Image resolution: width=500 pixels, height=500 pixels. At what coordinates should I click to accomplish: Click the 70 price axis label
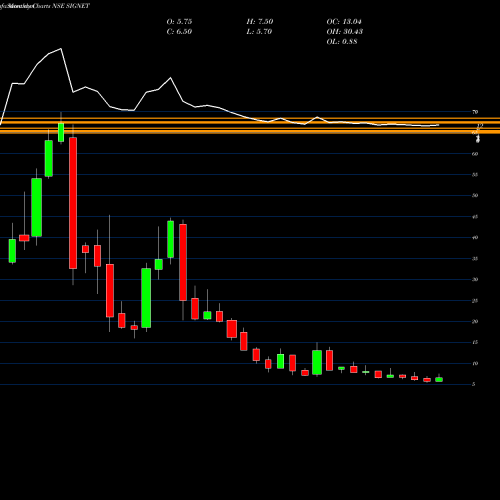coord(475,112)
